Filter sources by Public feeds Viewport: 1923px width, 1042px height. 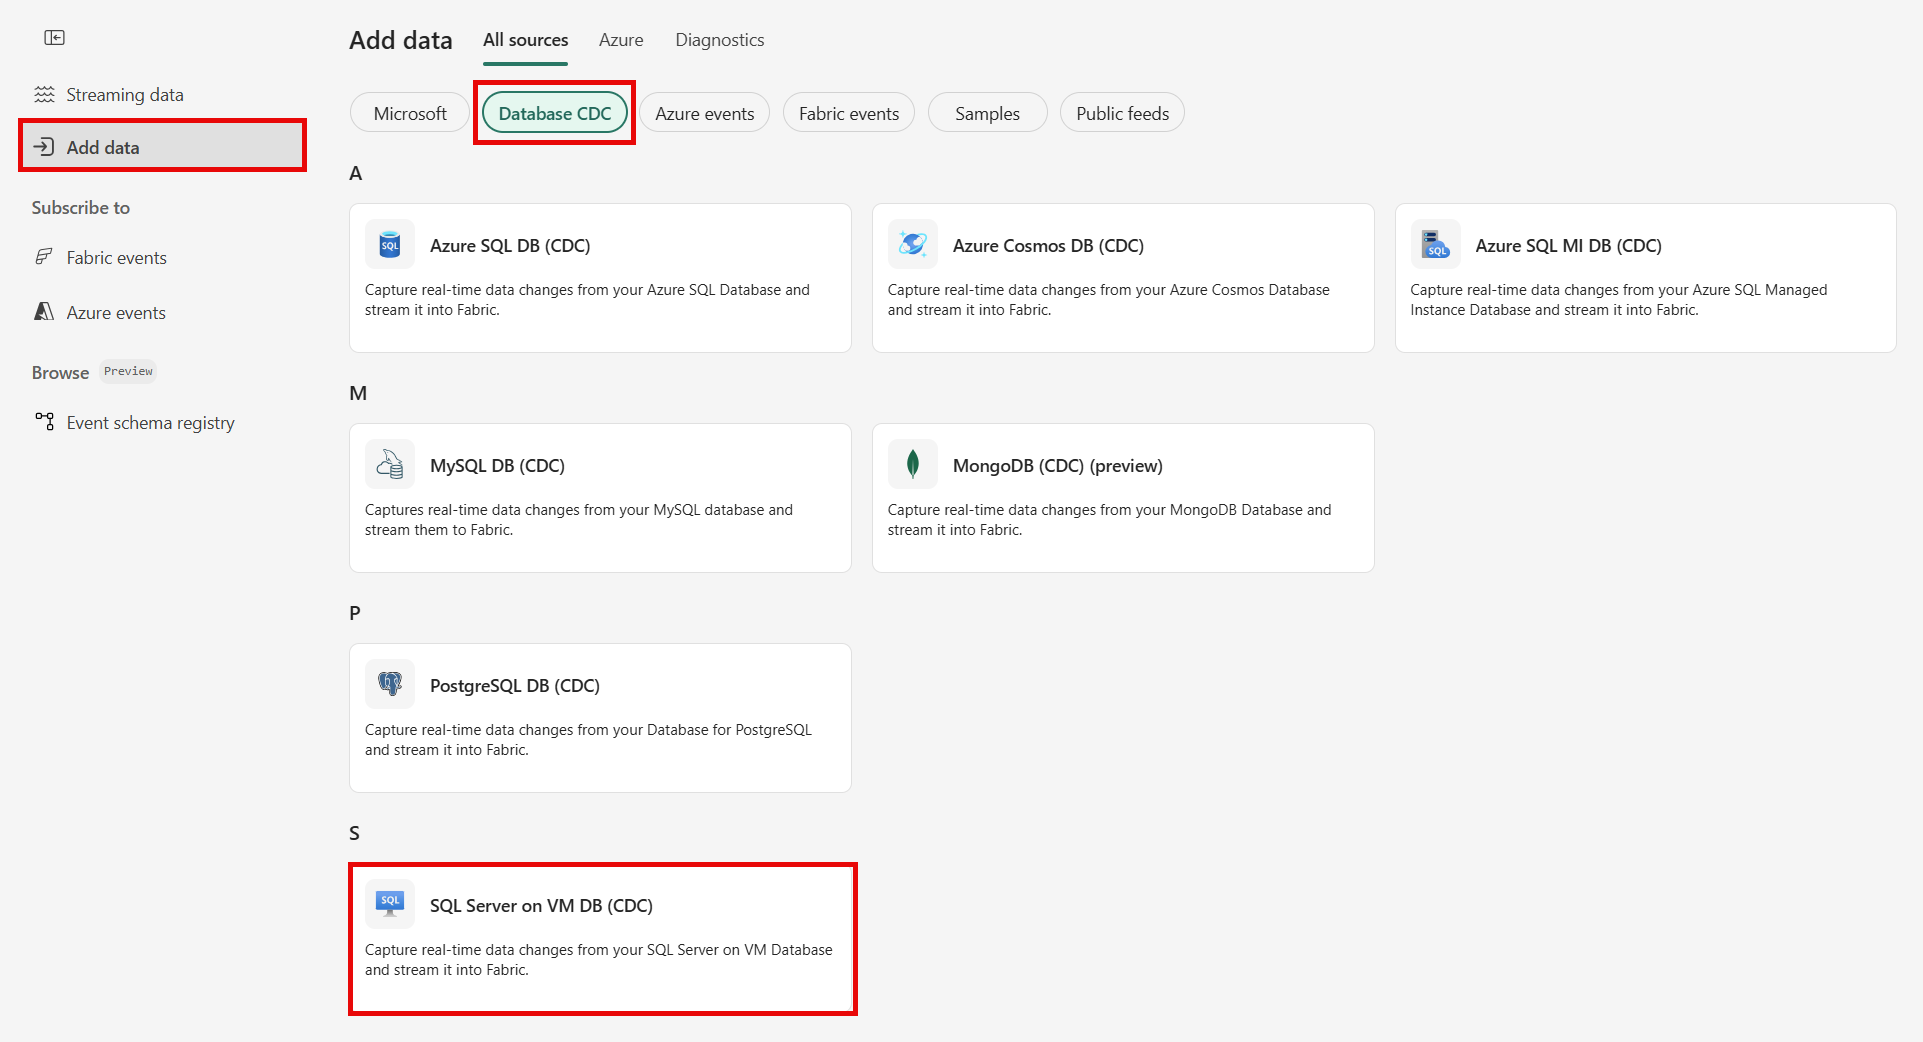click(1123, 113)
